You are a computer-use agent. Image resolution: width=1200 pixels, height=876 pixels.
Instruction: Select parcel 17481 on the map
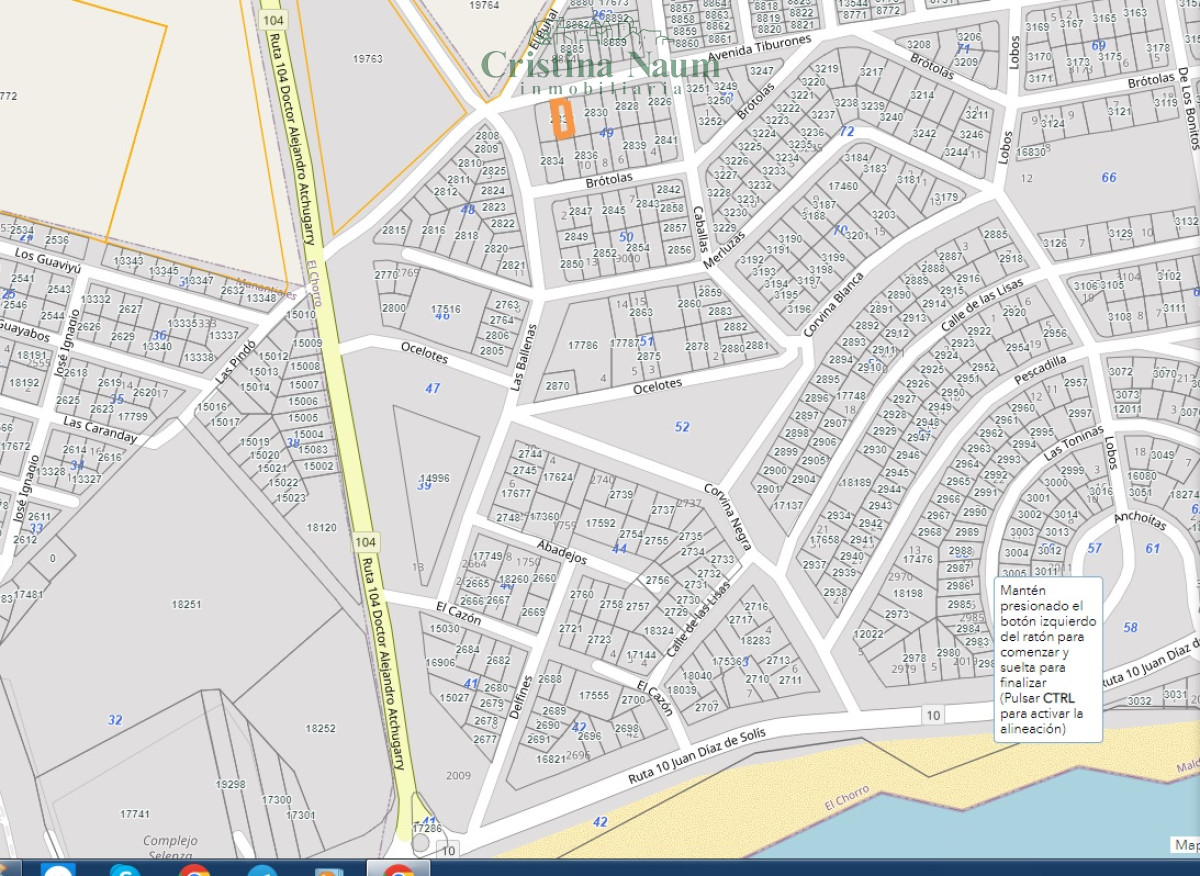pos(29,594)
